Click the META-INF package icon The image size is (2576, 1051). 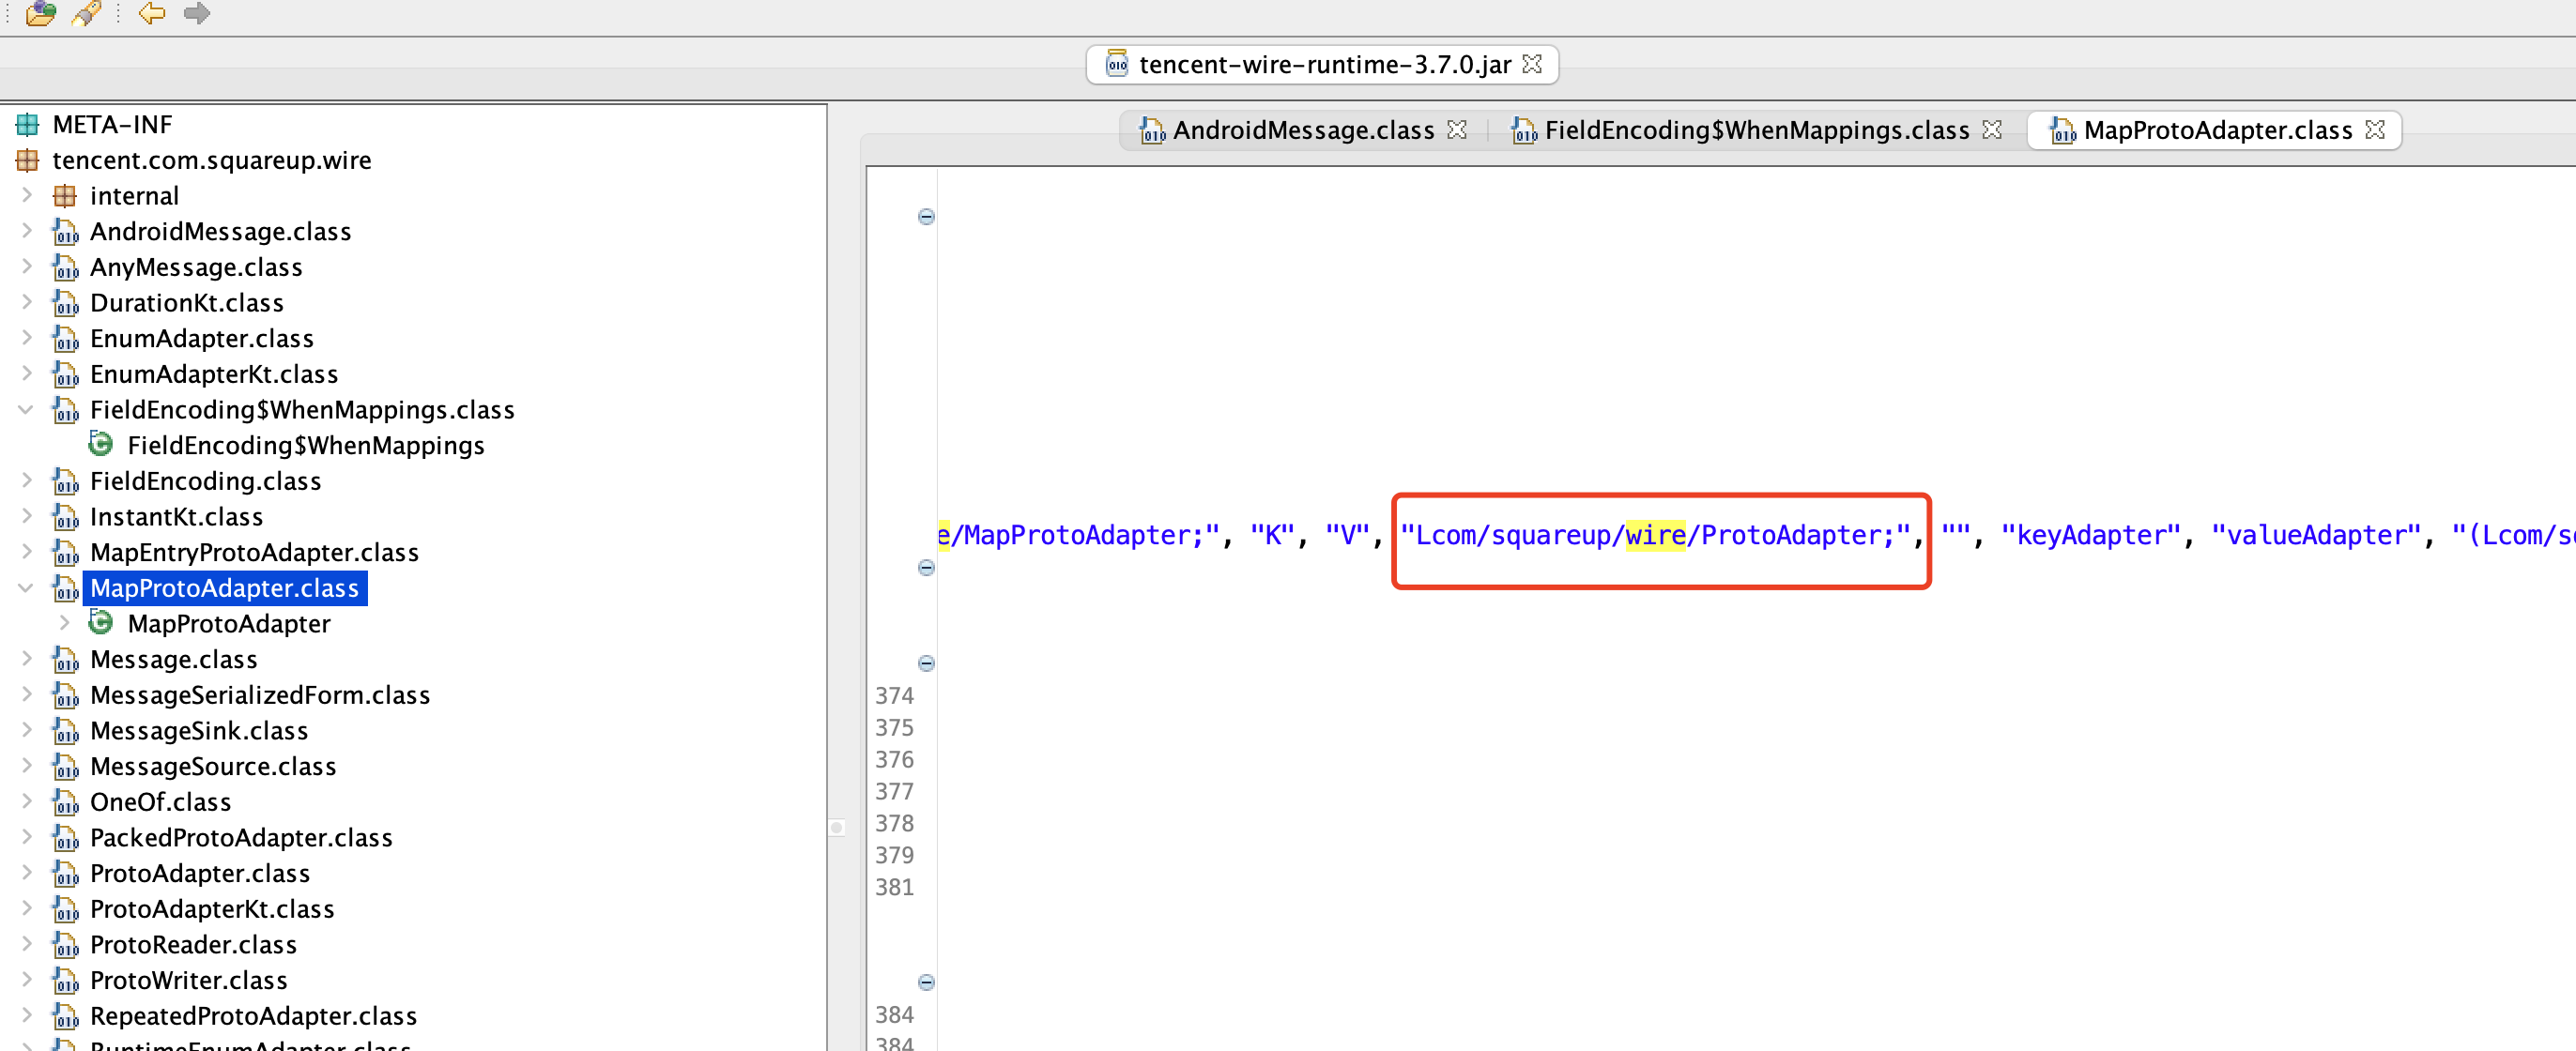tap(27, 124)
